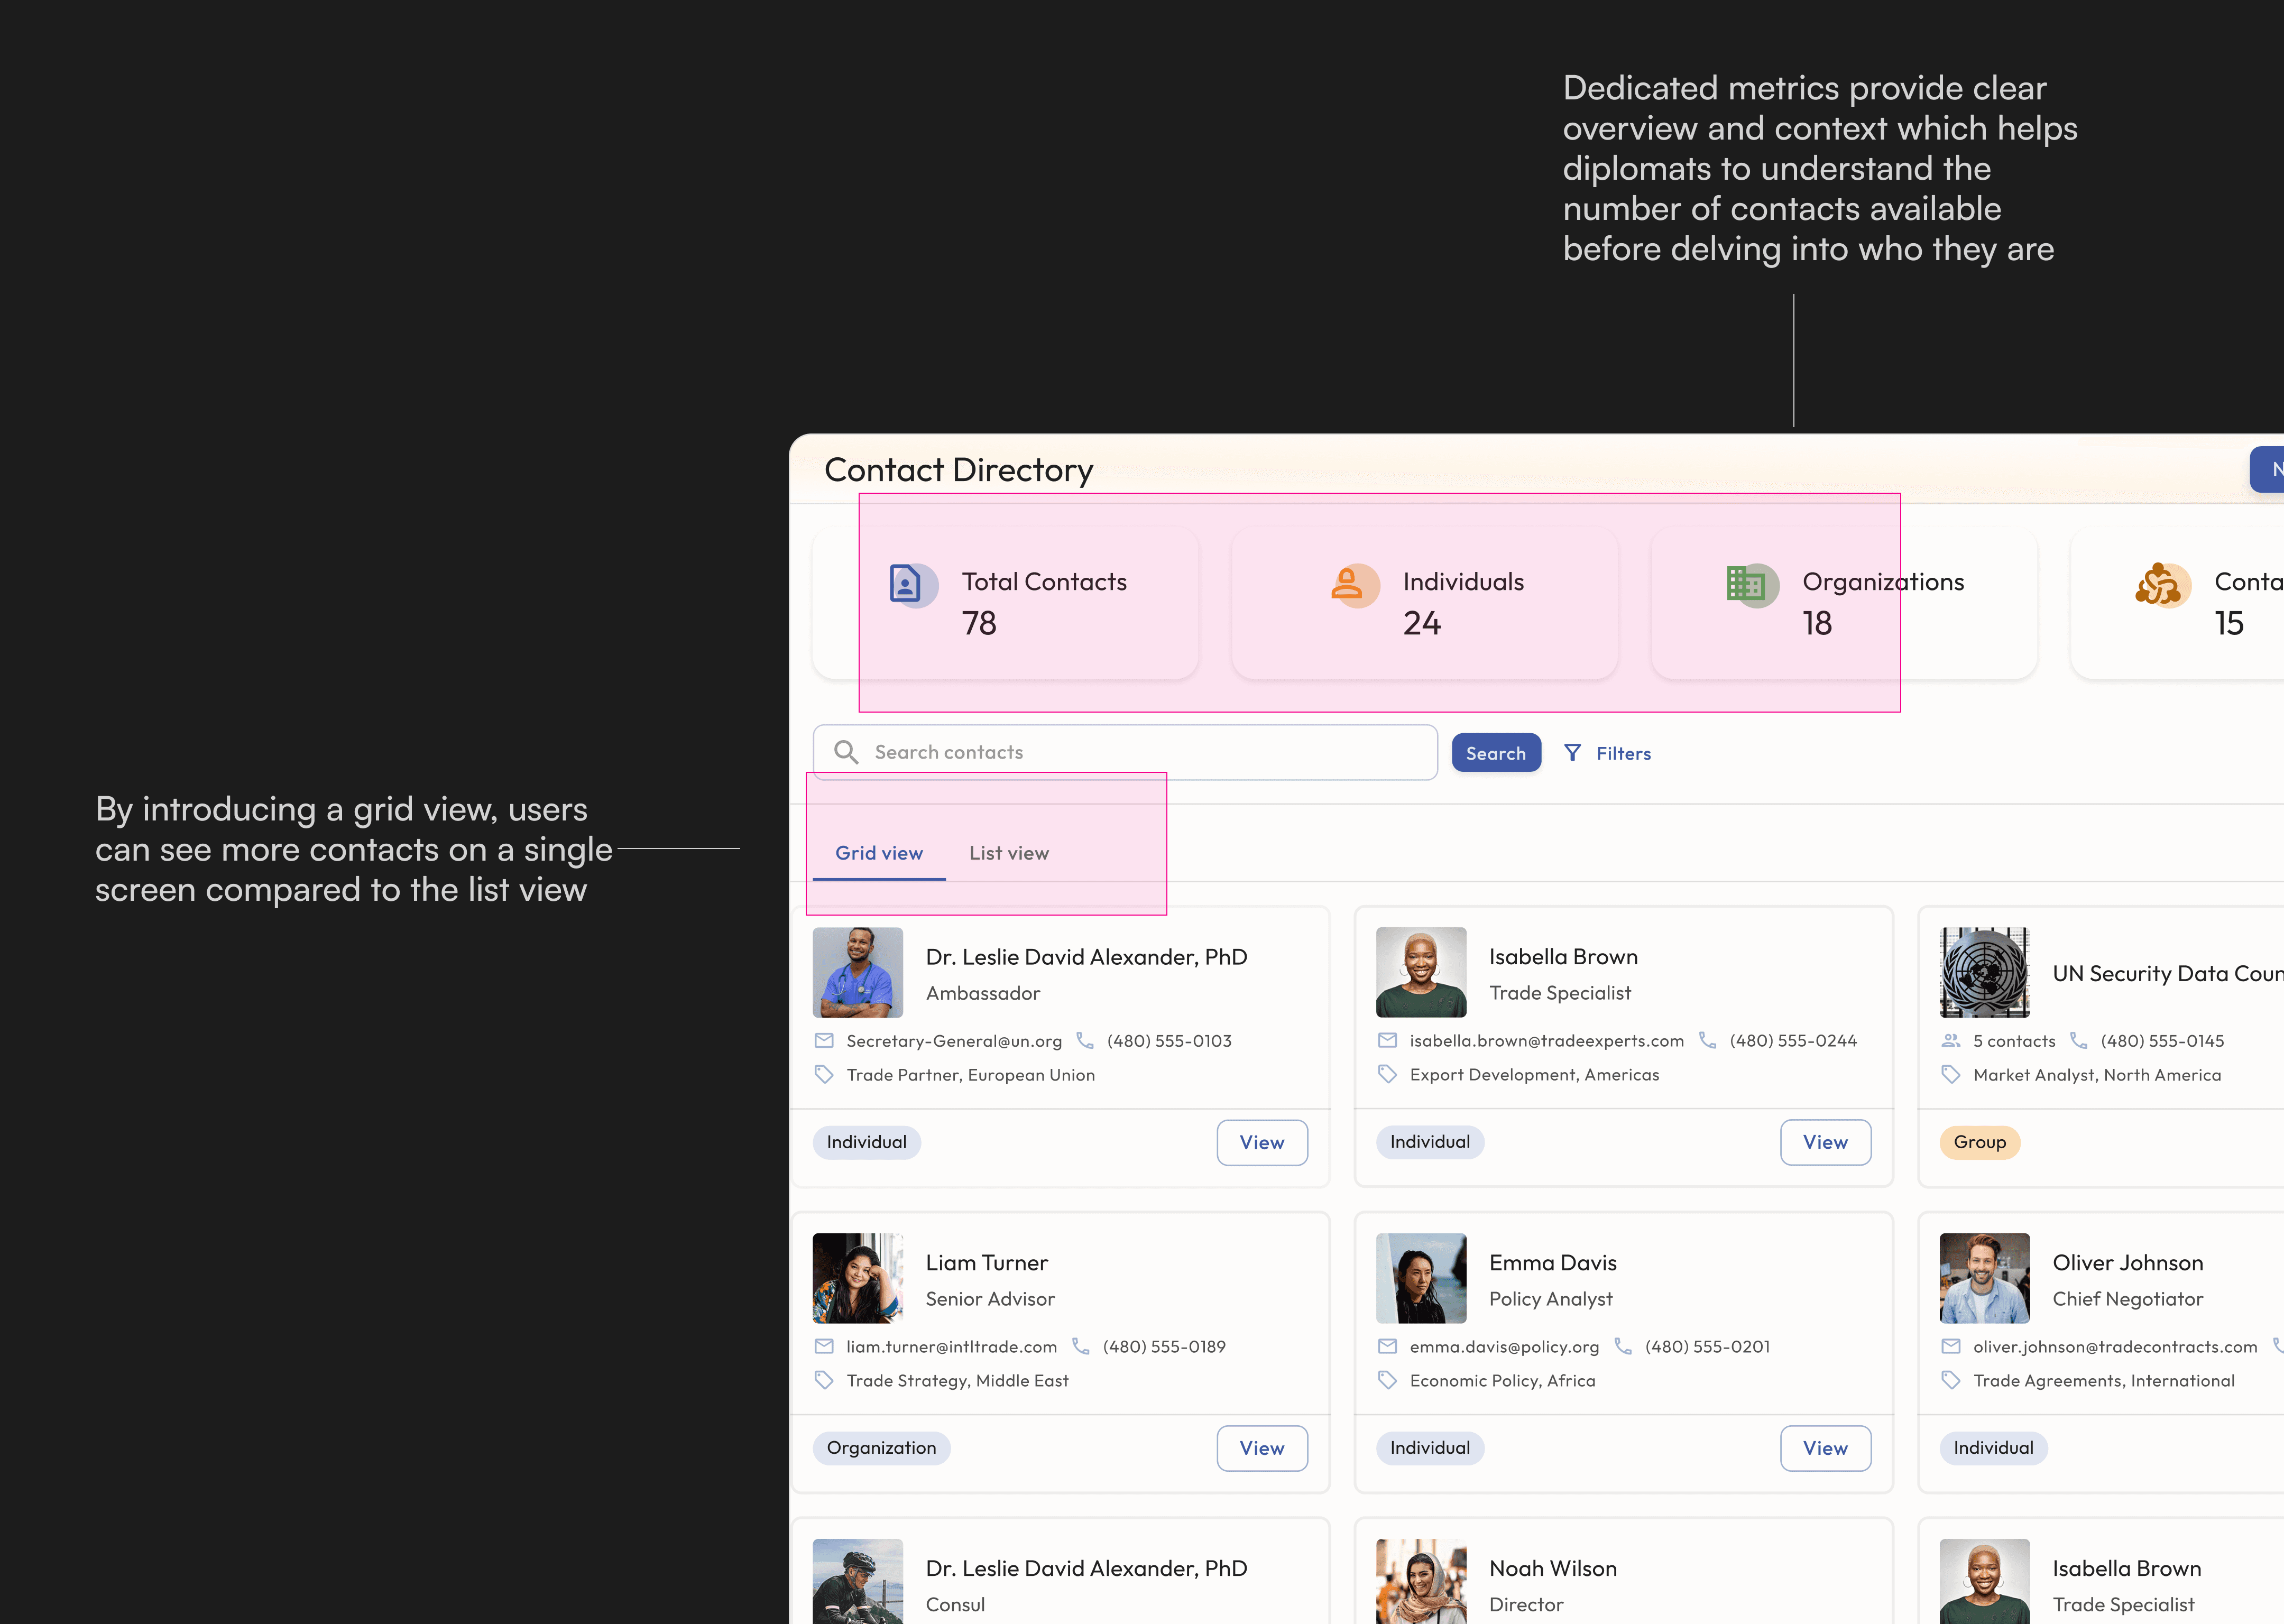Click the Organizations building icon

click(1746, 584)
